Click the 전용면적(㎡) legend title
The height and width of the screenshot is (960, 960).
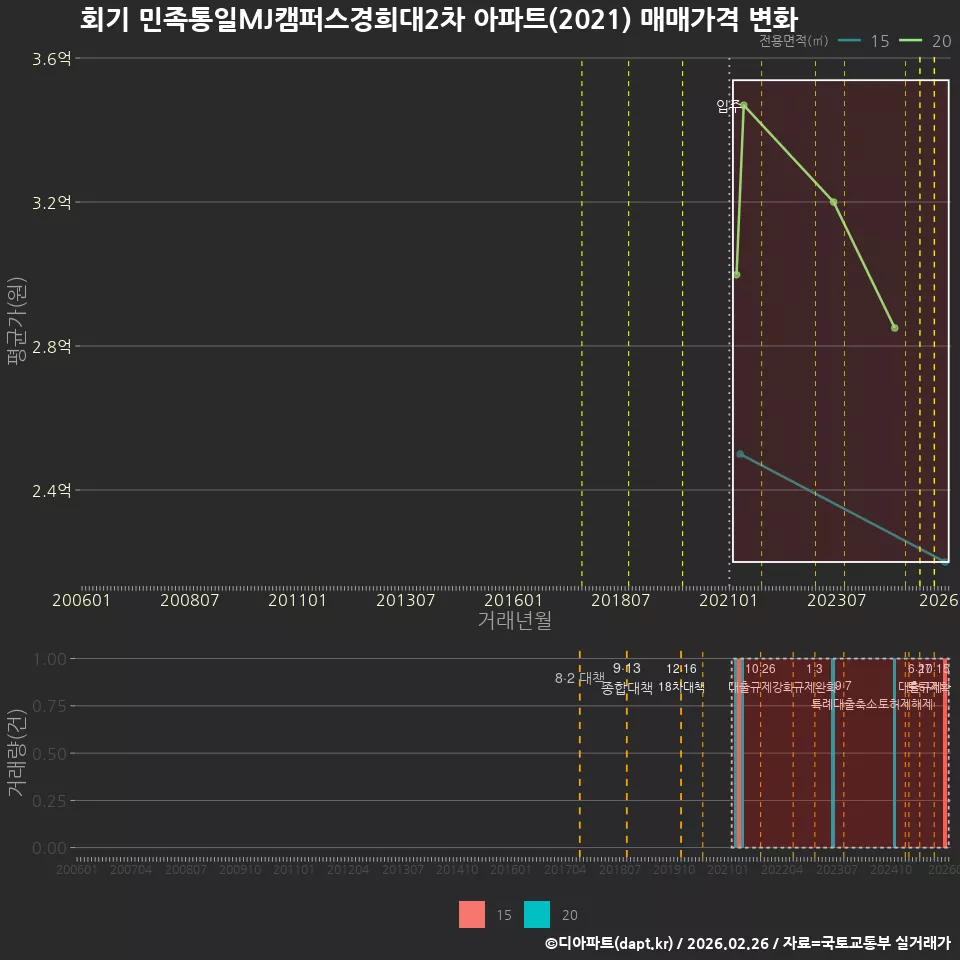point(793,40)
